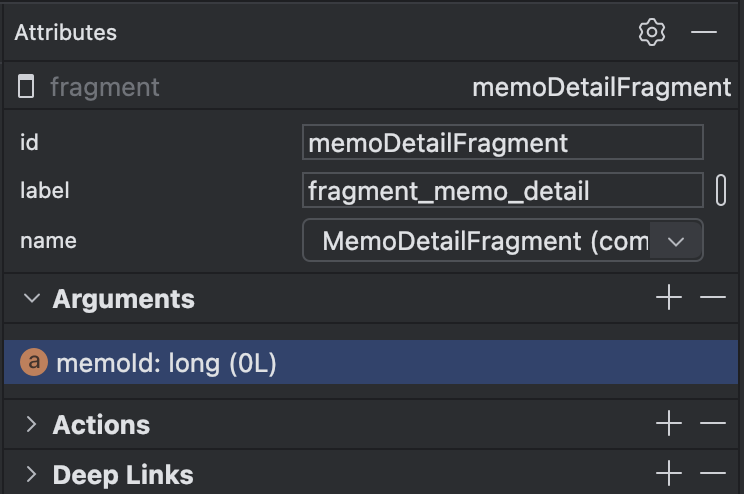This screenshot has width=744, height=494.
Task: Open the resource picker beside the label field
Action: click(x=721, y=190)
